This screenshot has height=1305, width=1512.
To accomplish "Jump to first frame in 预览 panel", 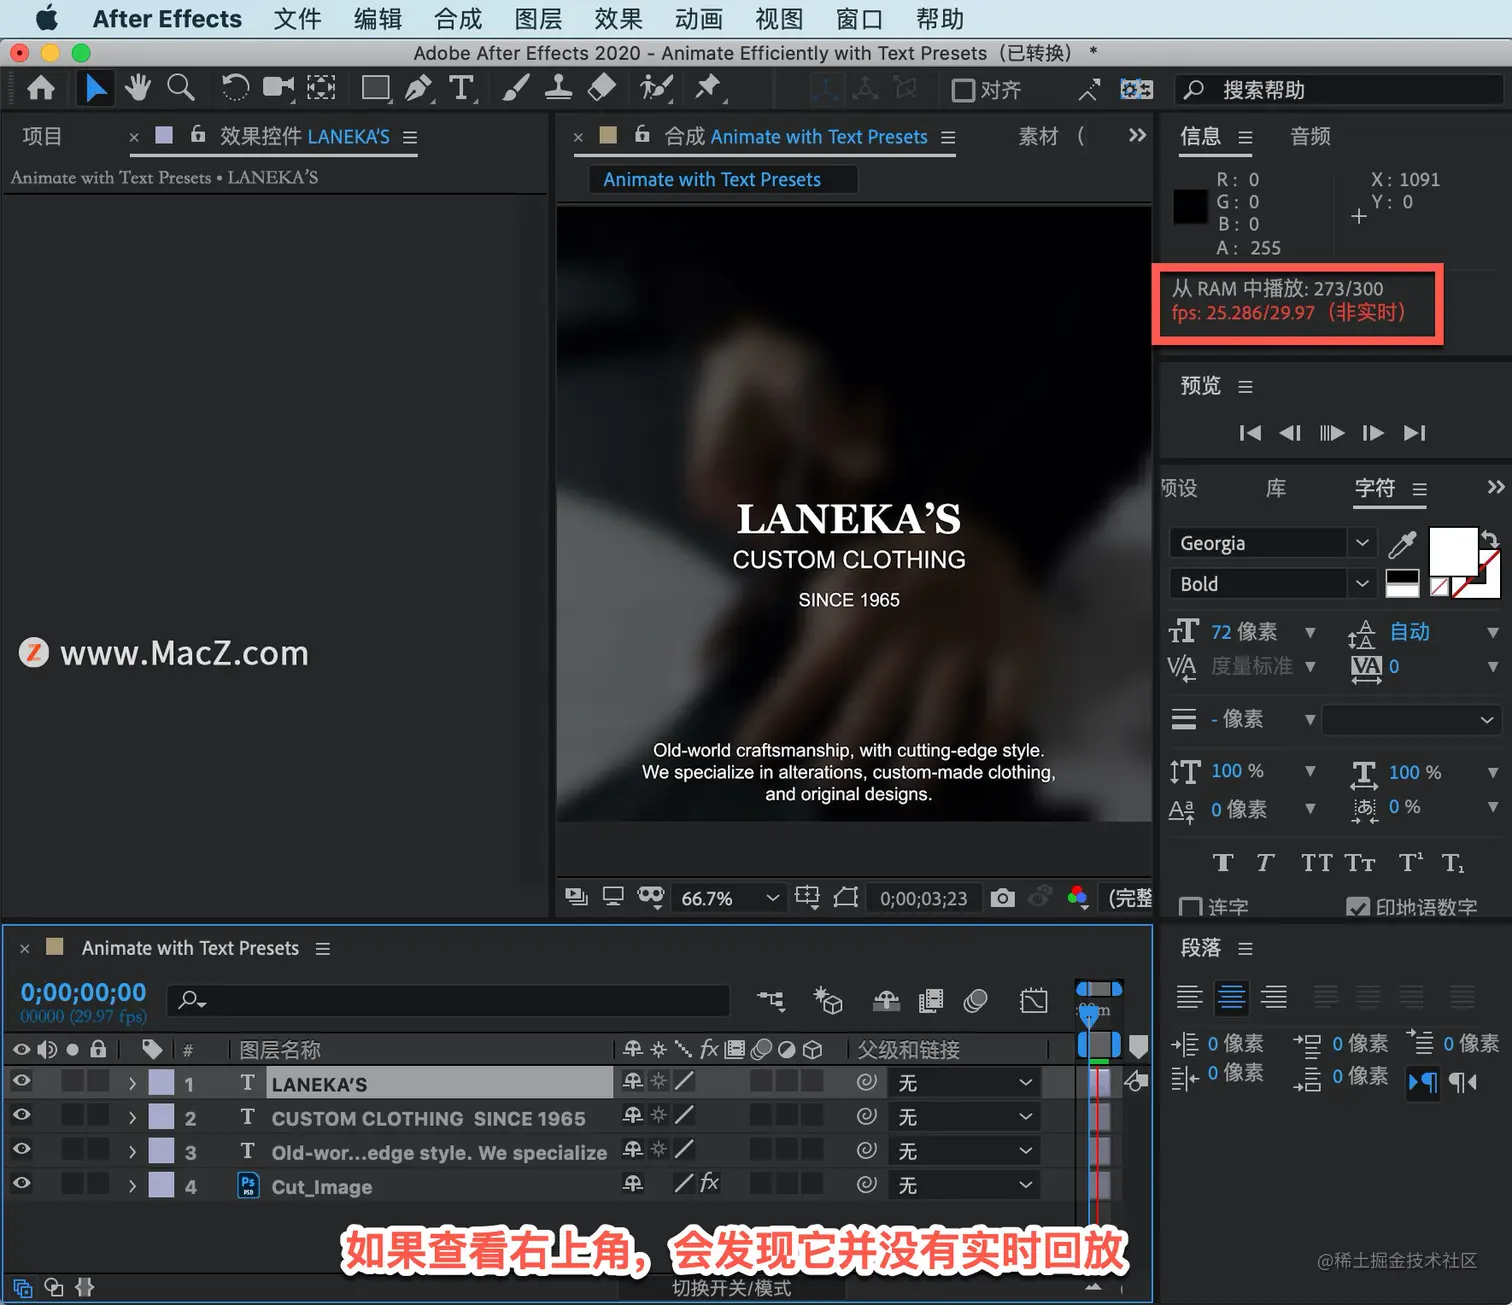I will click(1249, 433).
